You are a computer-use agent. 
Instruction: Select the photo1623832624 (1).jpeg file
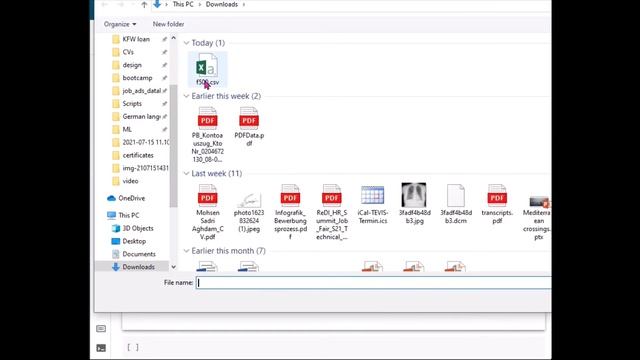pos(249,199)
